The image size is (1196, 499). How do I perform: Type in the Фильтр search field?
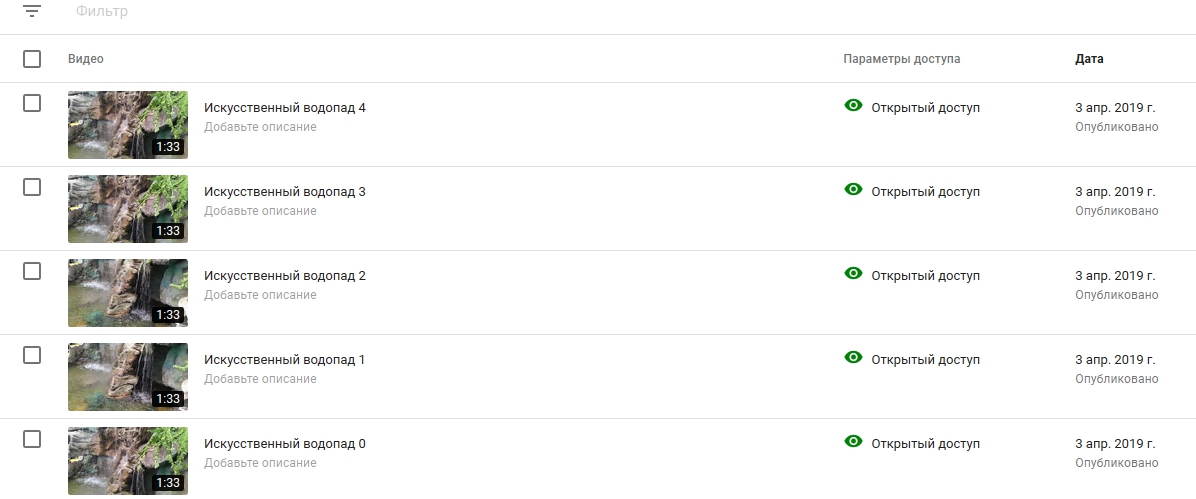coord(300,13)
